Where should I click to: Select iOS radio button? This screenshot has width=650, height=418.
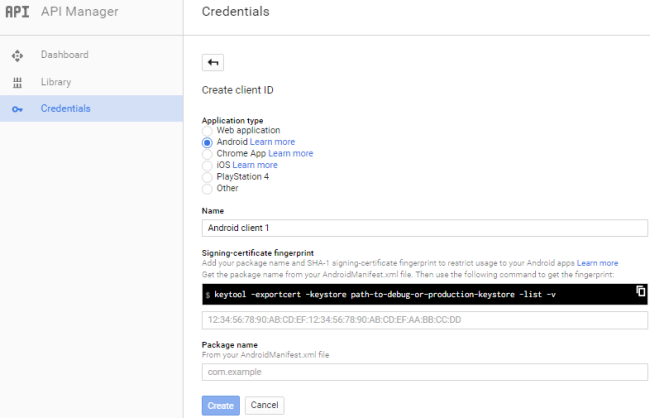pyautogui.click(x=207, y=165)
